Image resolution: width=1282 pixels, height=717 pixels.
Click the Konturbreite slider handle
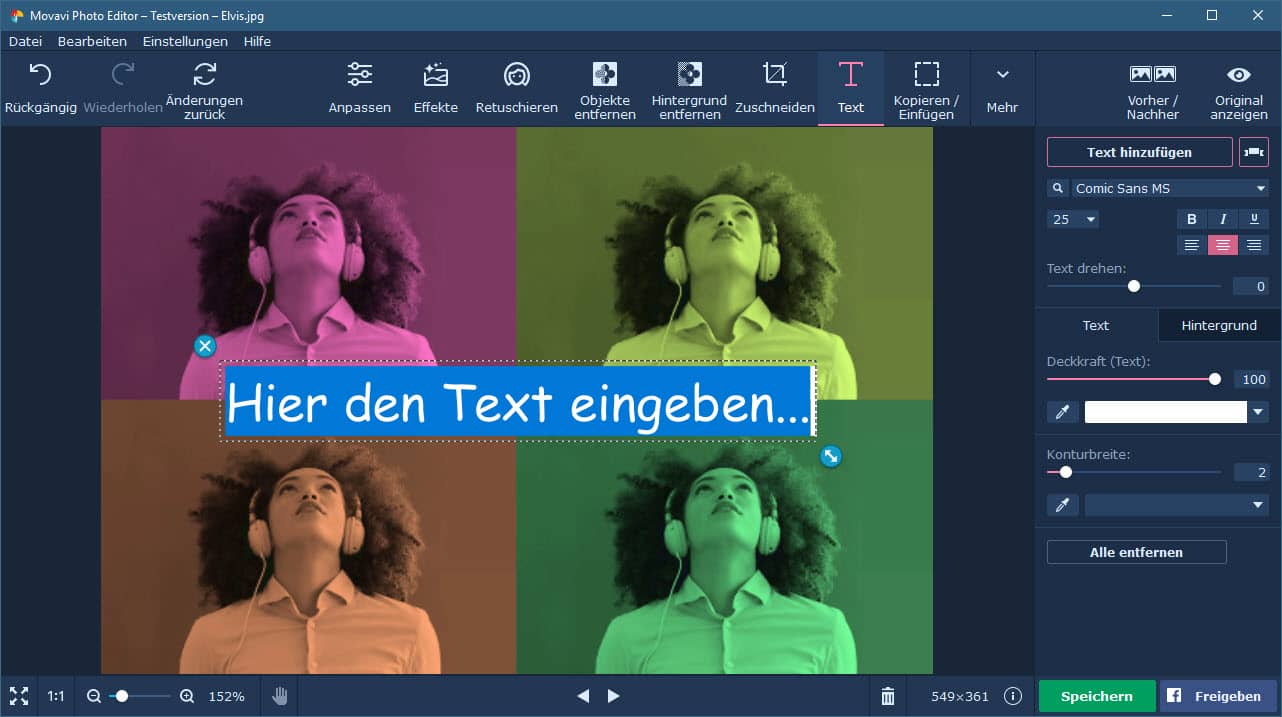pyautogui.click(x=1066, y=472)
